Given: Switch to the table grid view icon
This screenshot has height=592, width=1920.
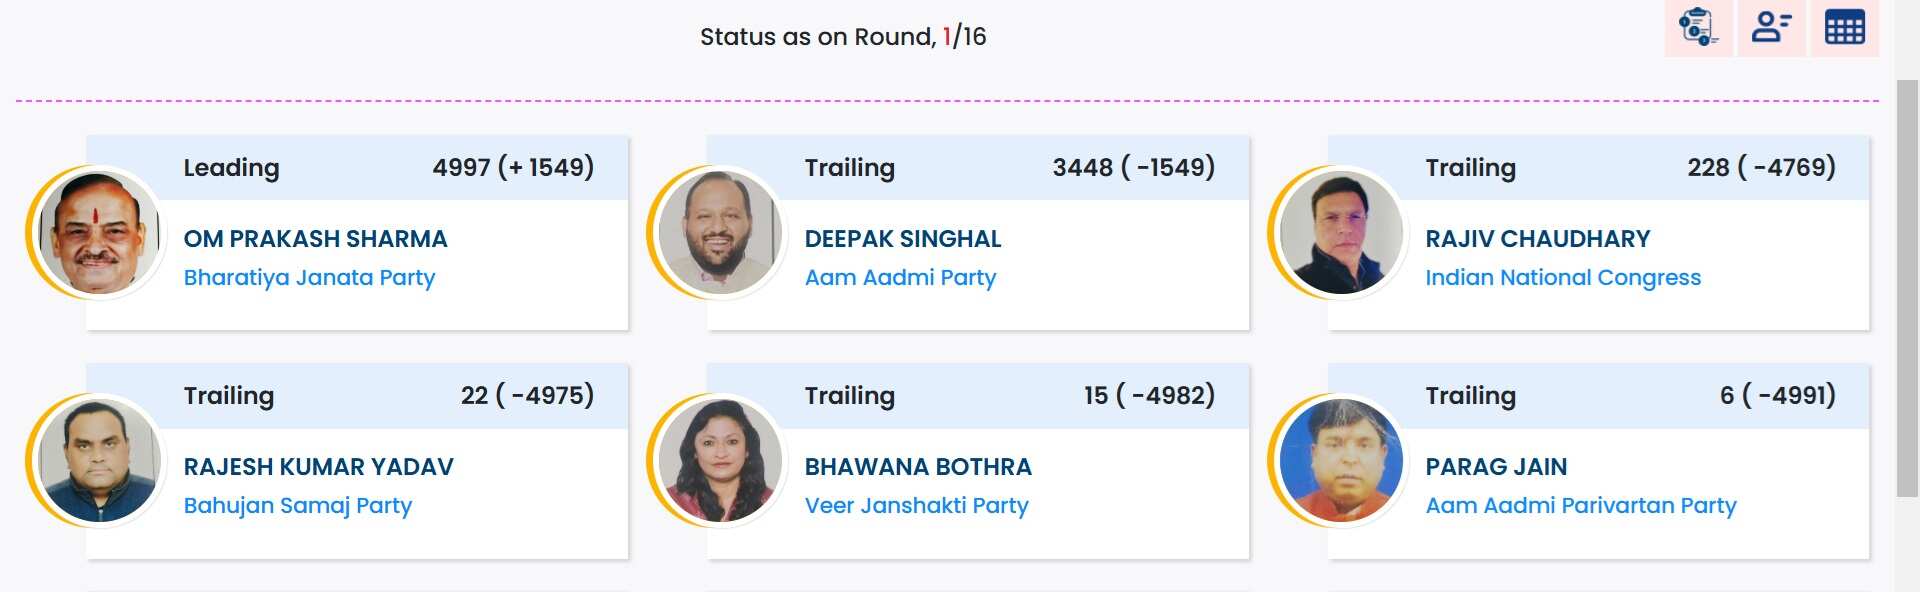Looking at the screenshot, I should (x=1844, y=27).
